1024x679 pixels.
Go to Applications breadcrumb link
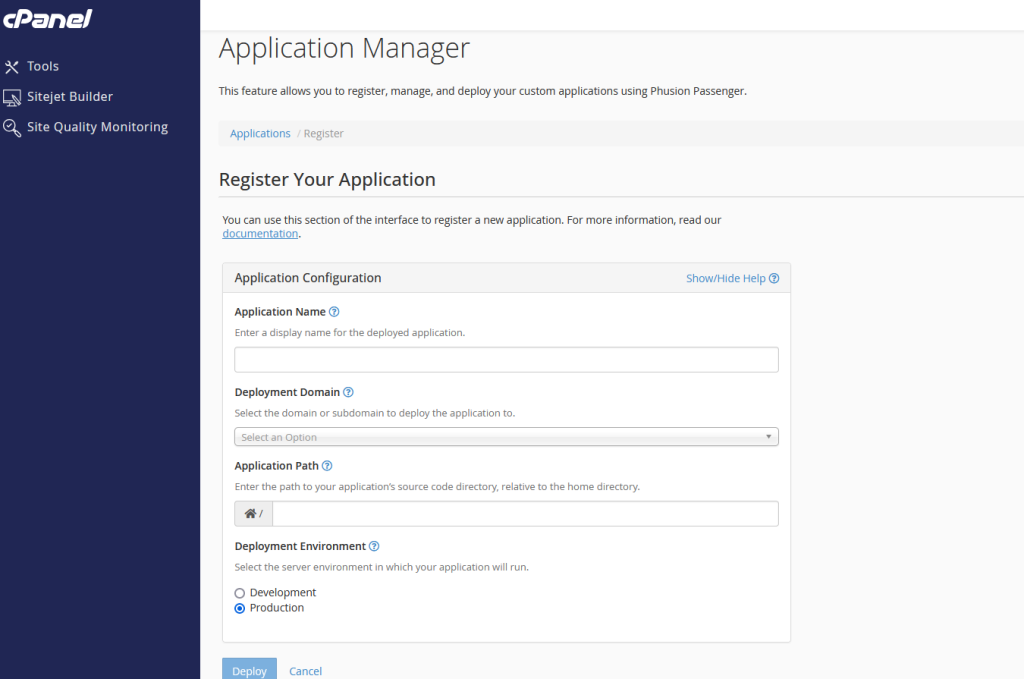[x=260, y=134]
